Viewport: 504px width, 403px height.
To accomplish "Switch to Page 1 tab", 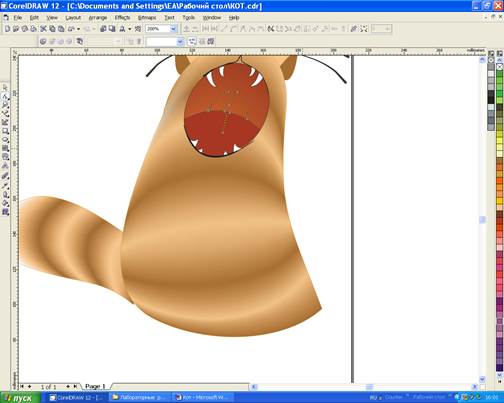I will pyautogui.click(x=95, y=386).
